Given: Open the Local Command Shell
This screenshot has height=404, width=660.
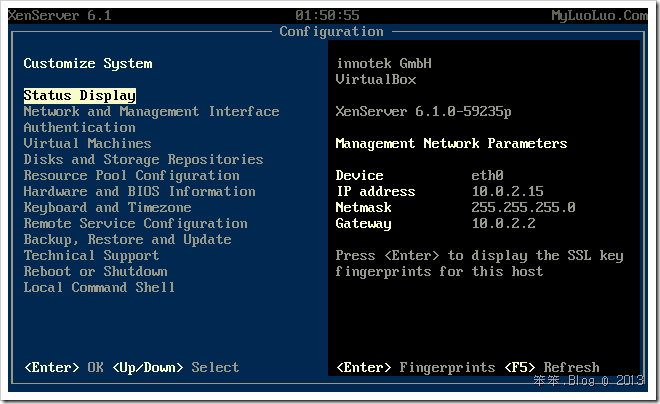Looking at the screenshot, I should 99,287.
